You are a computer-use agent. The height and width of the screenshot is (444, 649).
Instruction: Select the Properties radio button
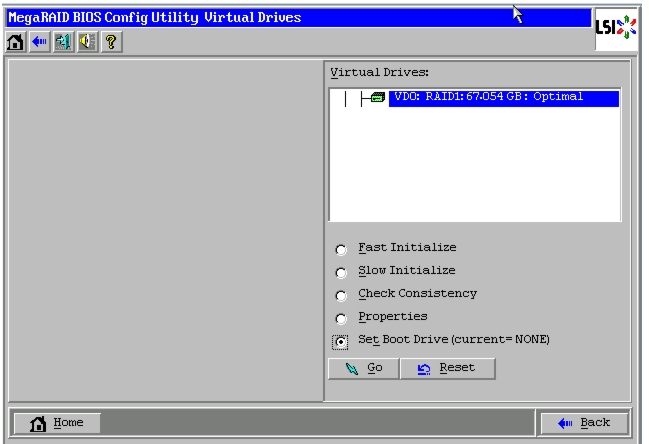[x=341, y=319]
